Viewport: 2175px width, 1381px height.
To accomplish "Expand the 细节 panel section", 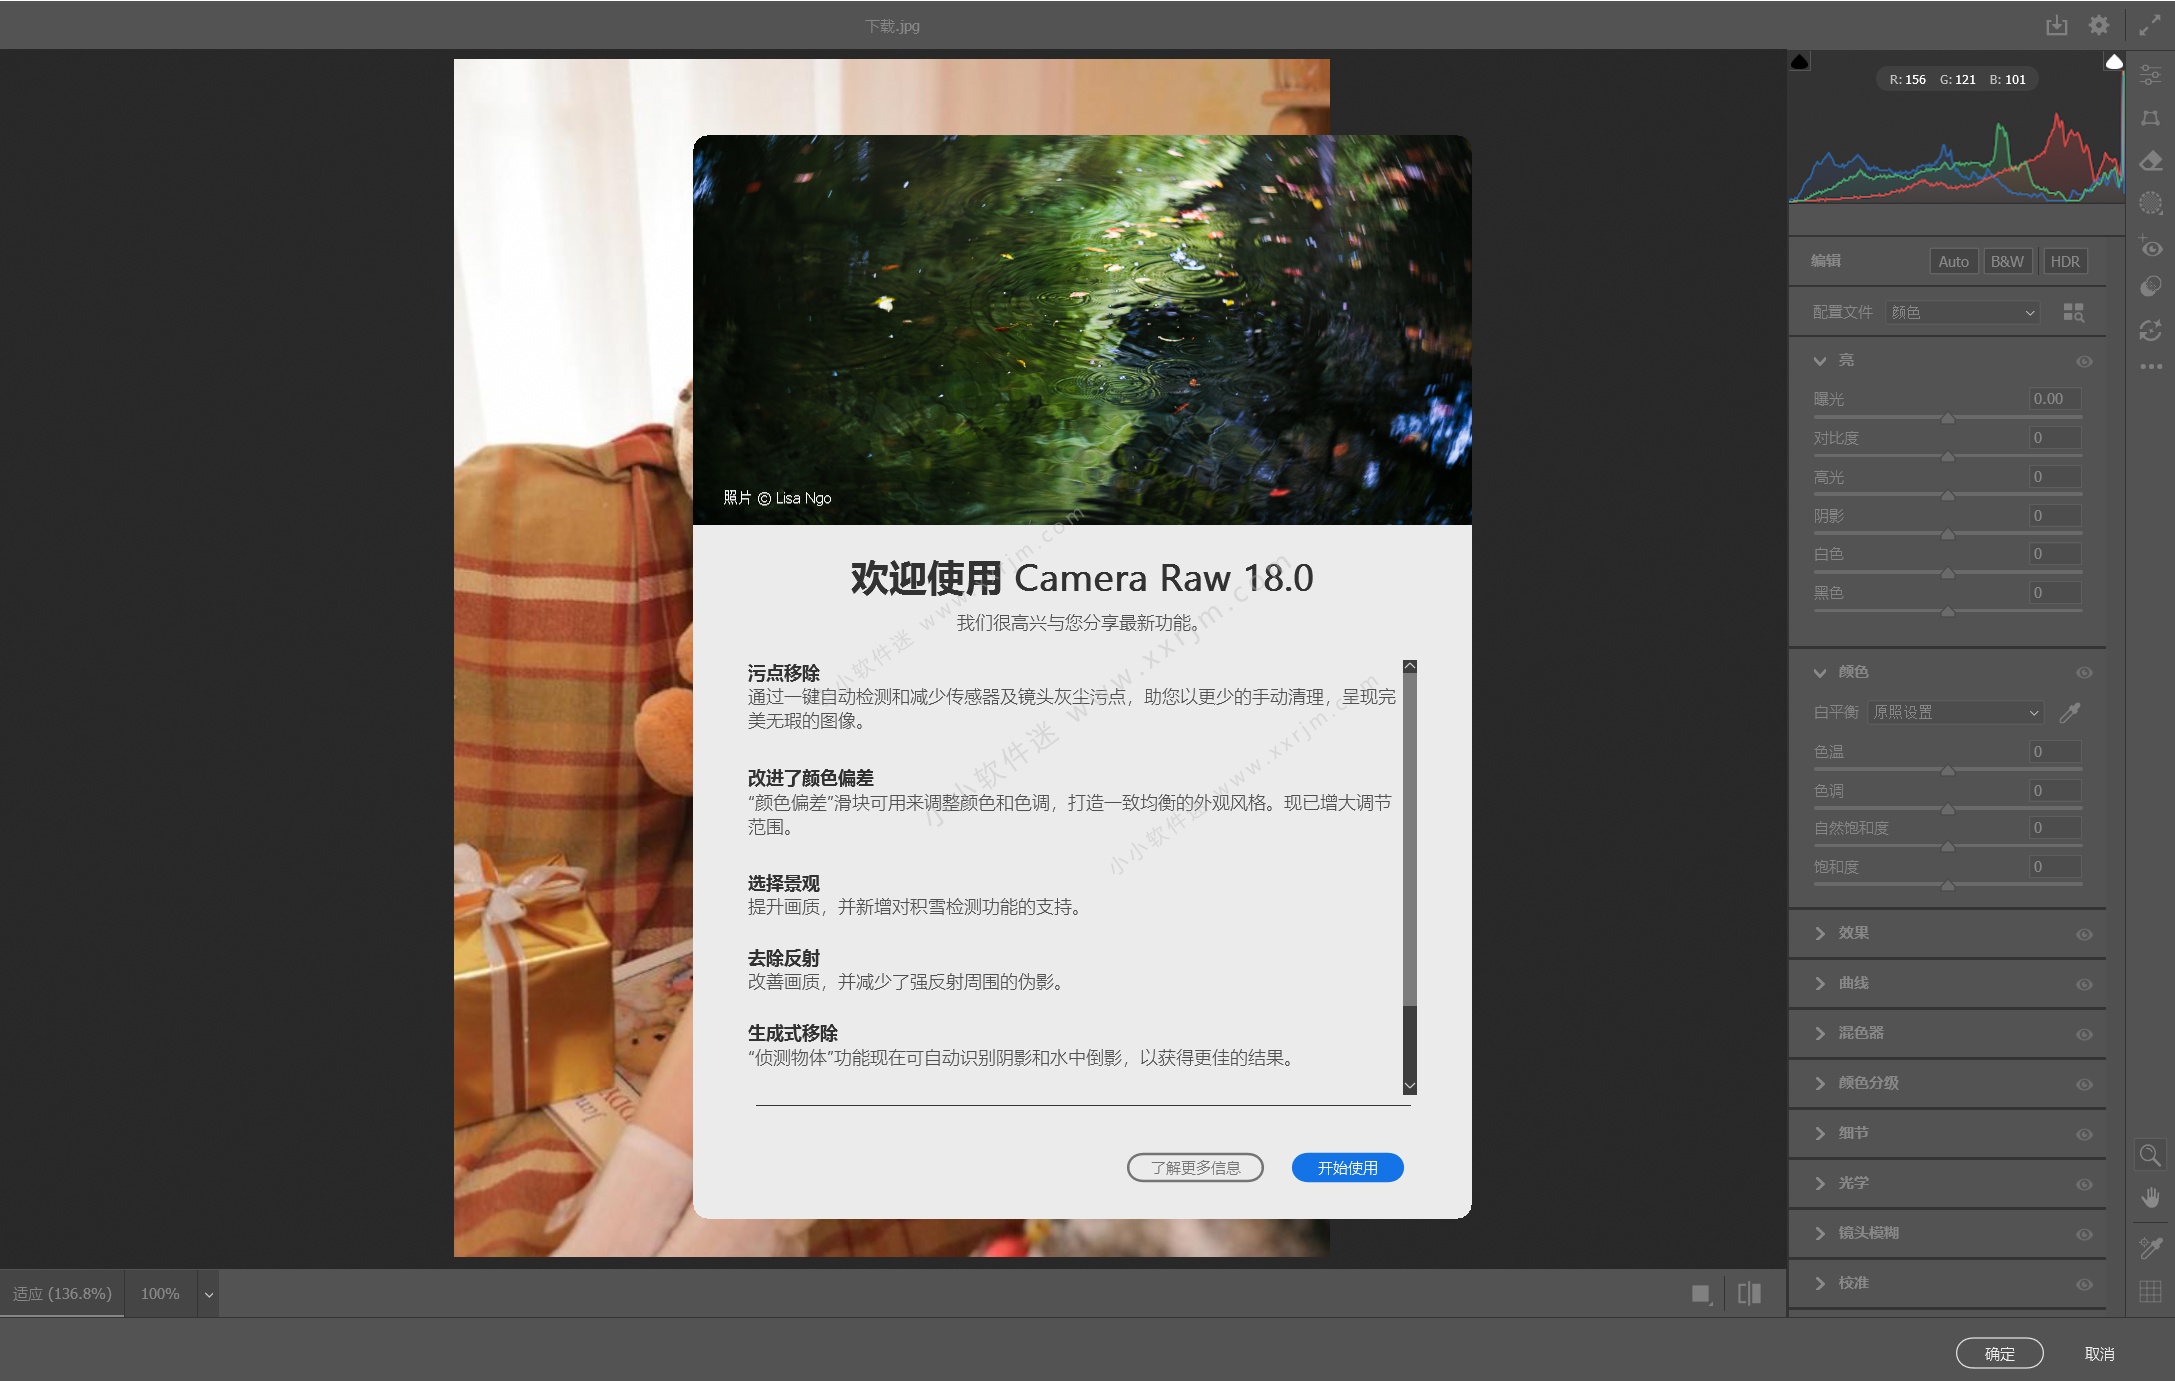I will point(1820,1133).
